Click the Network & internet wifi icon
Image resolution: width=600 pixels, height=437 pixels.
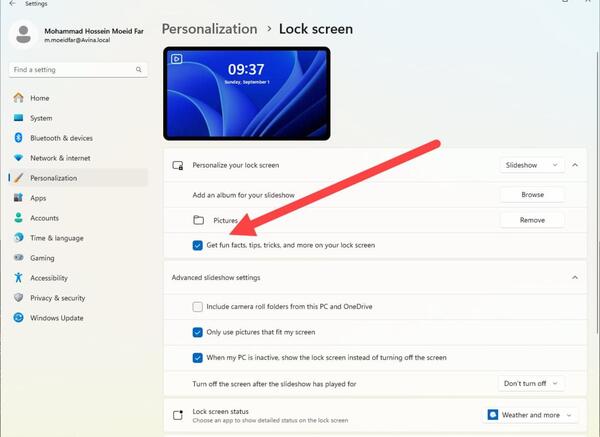(x=18, y=158)
